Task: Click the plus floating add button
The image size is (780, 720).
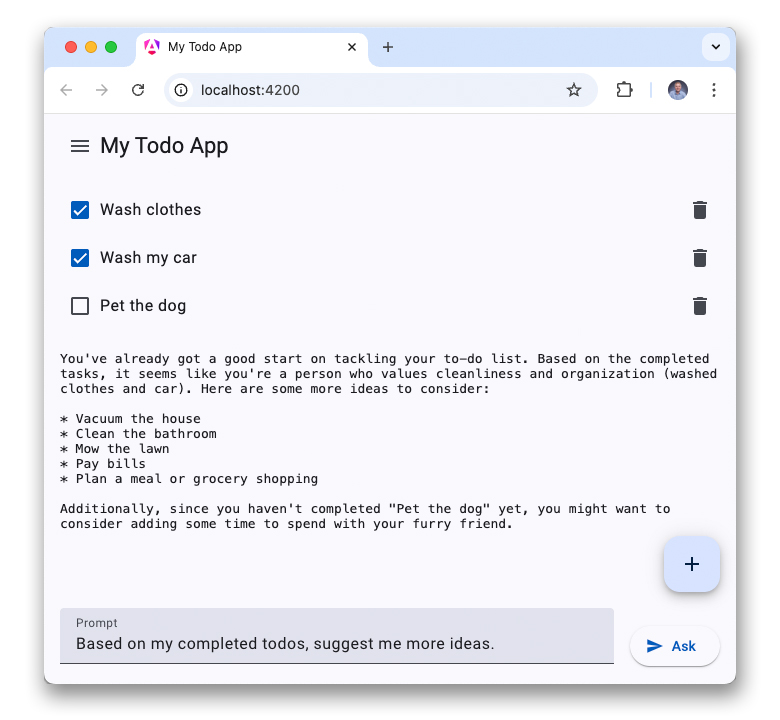Action: click(x=691, y=564)
